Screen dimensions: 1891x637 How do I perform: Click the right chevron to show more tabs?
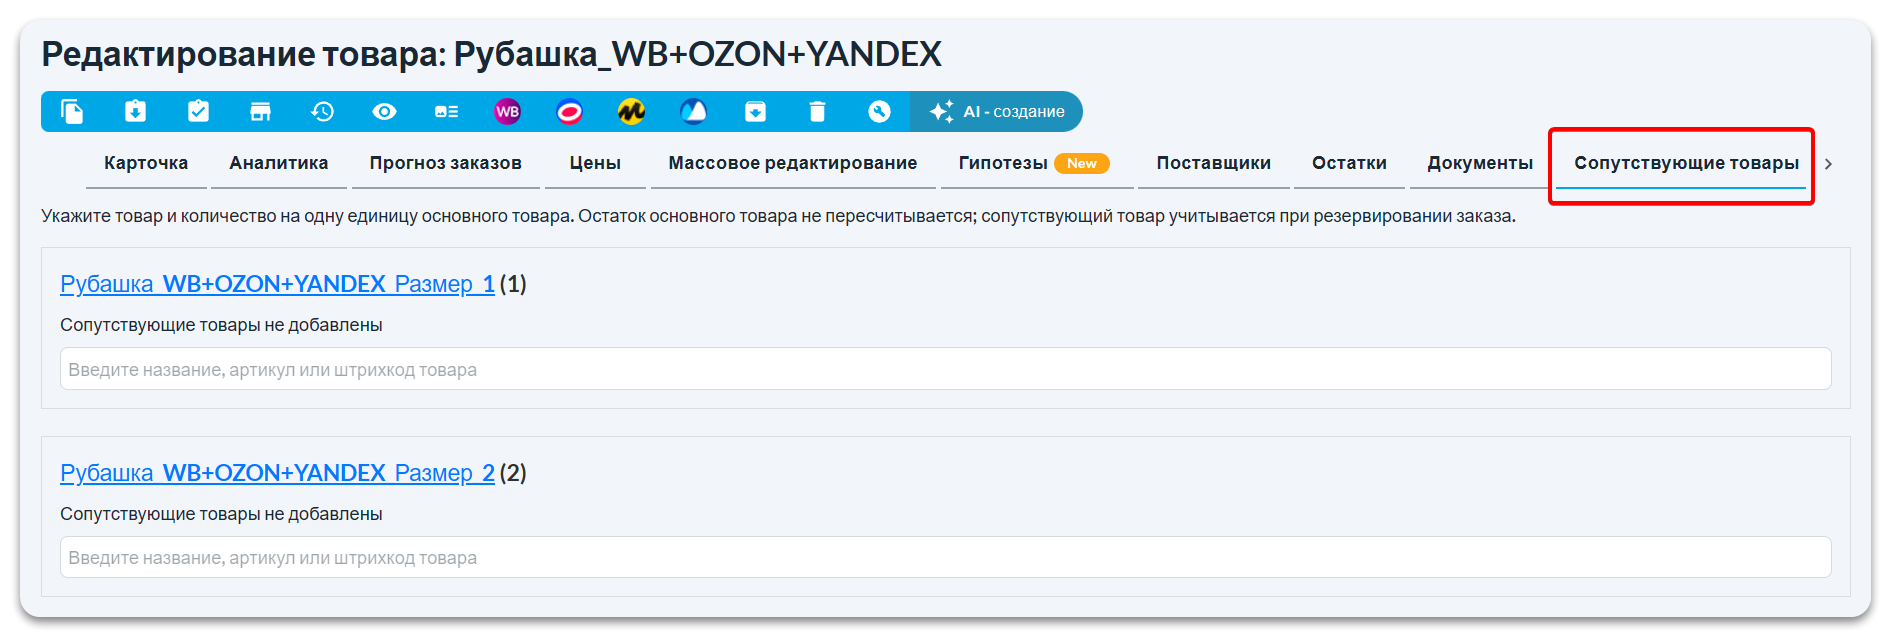(x=1828, y=164)
